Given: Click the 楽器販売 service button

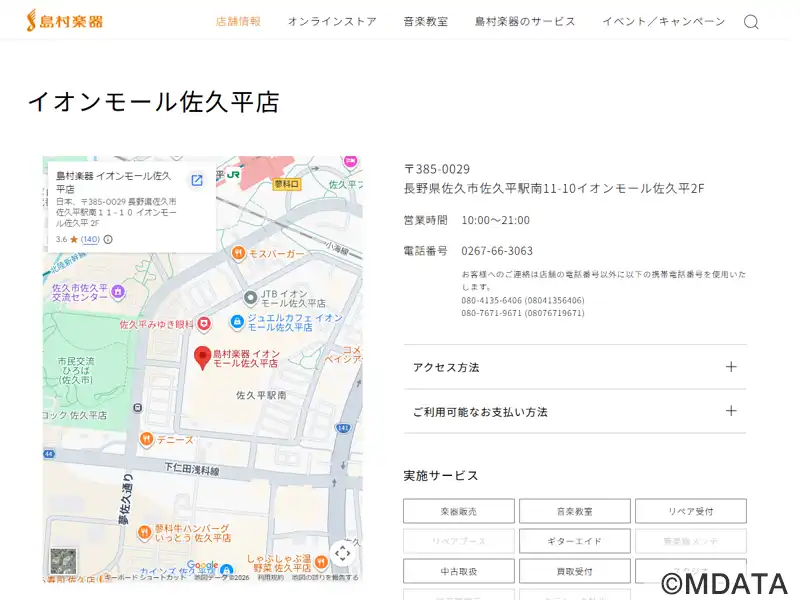Looking at the screenshot, I should click(x=459, y=511).
